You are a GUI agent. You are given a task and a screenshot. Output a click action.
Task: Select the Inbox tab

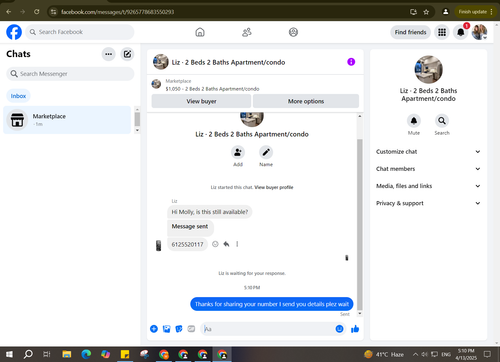(18, 96)
